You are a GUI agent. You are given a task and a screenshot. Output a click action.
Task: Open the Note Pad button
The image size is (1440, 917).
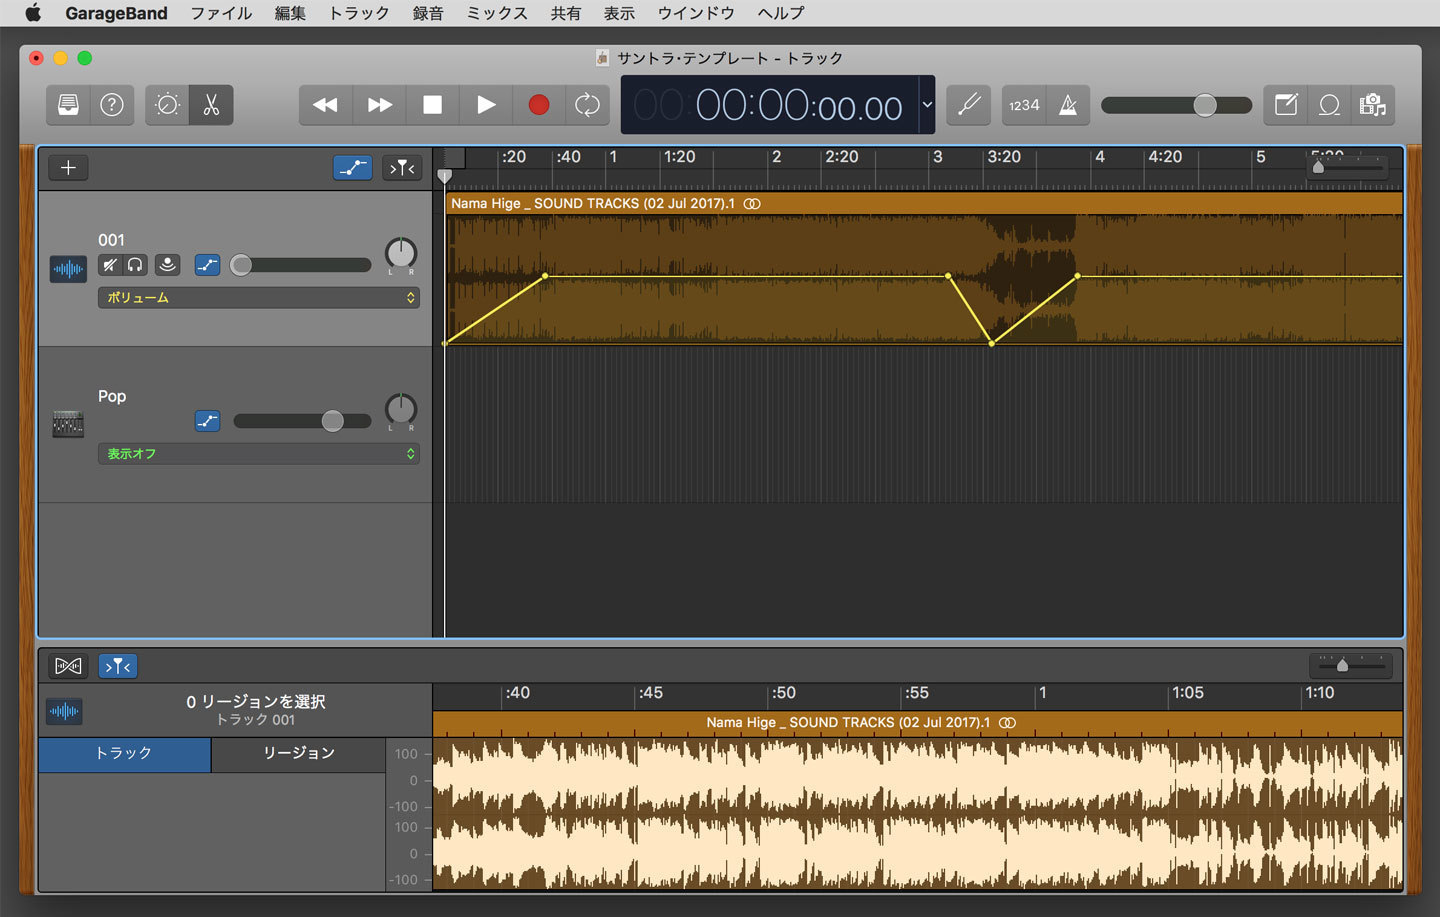(x=1286, y=105)
